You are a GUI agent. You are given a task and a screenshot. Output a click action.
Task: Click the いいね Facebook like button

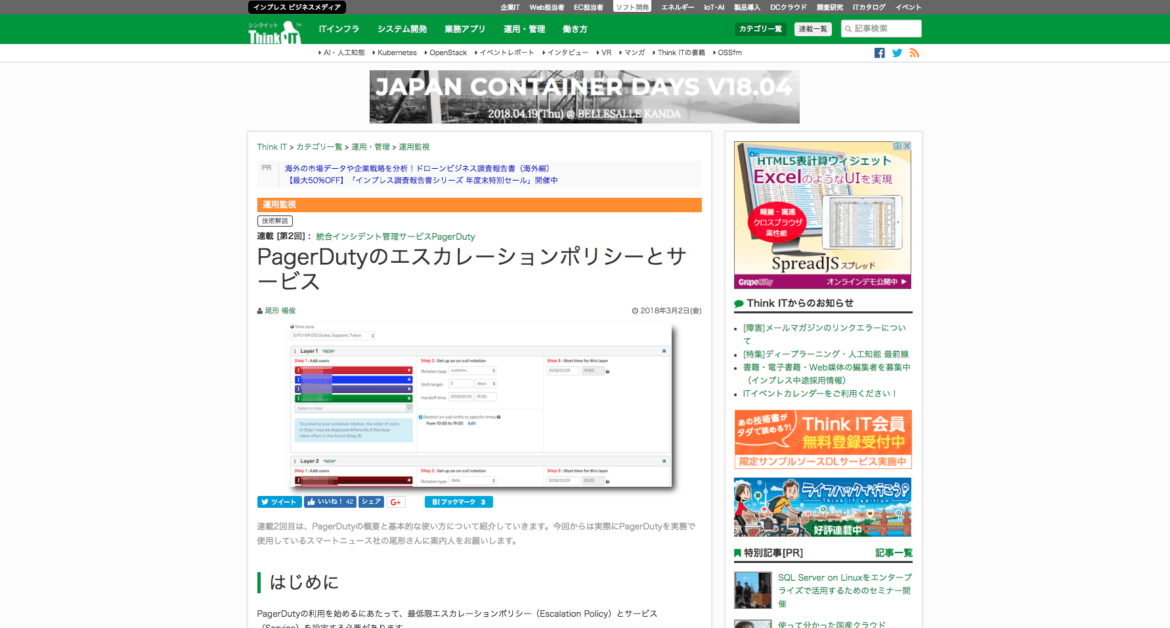pyautogui.click(x=329, y=502)
